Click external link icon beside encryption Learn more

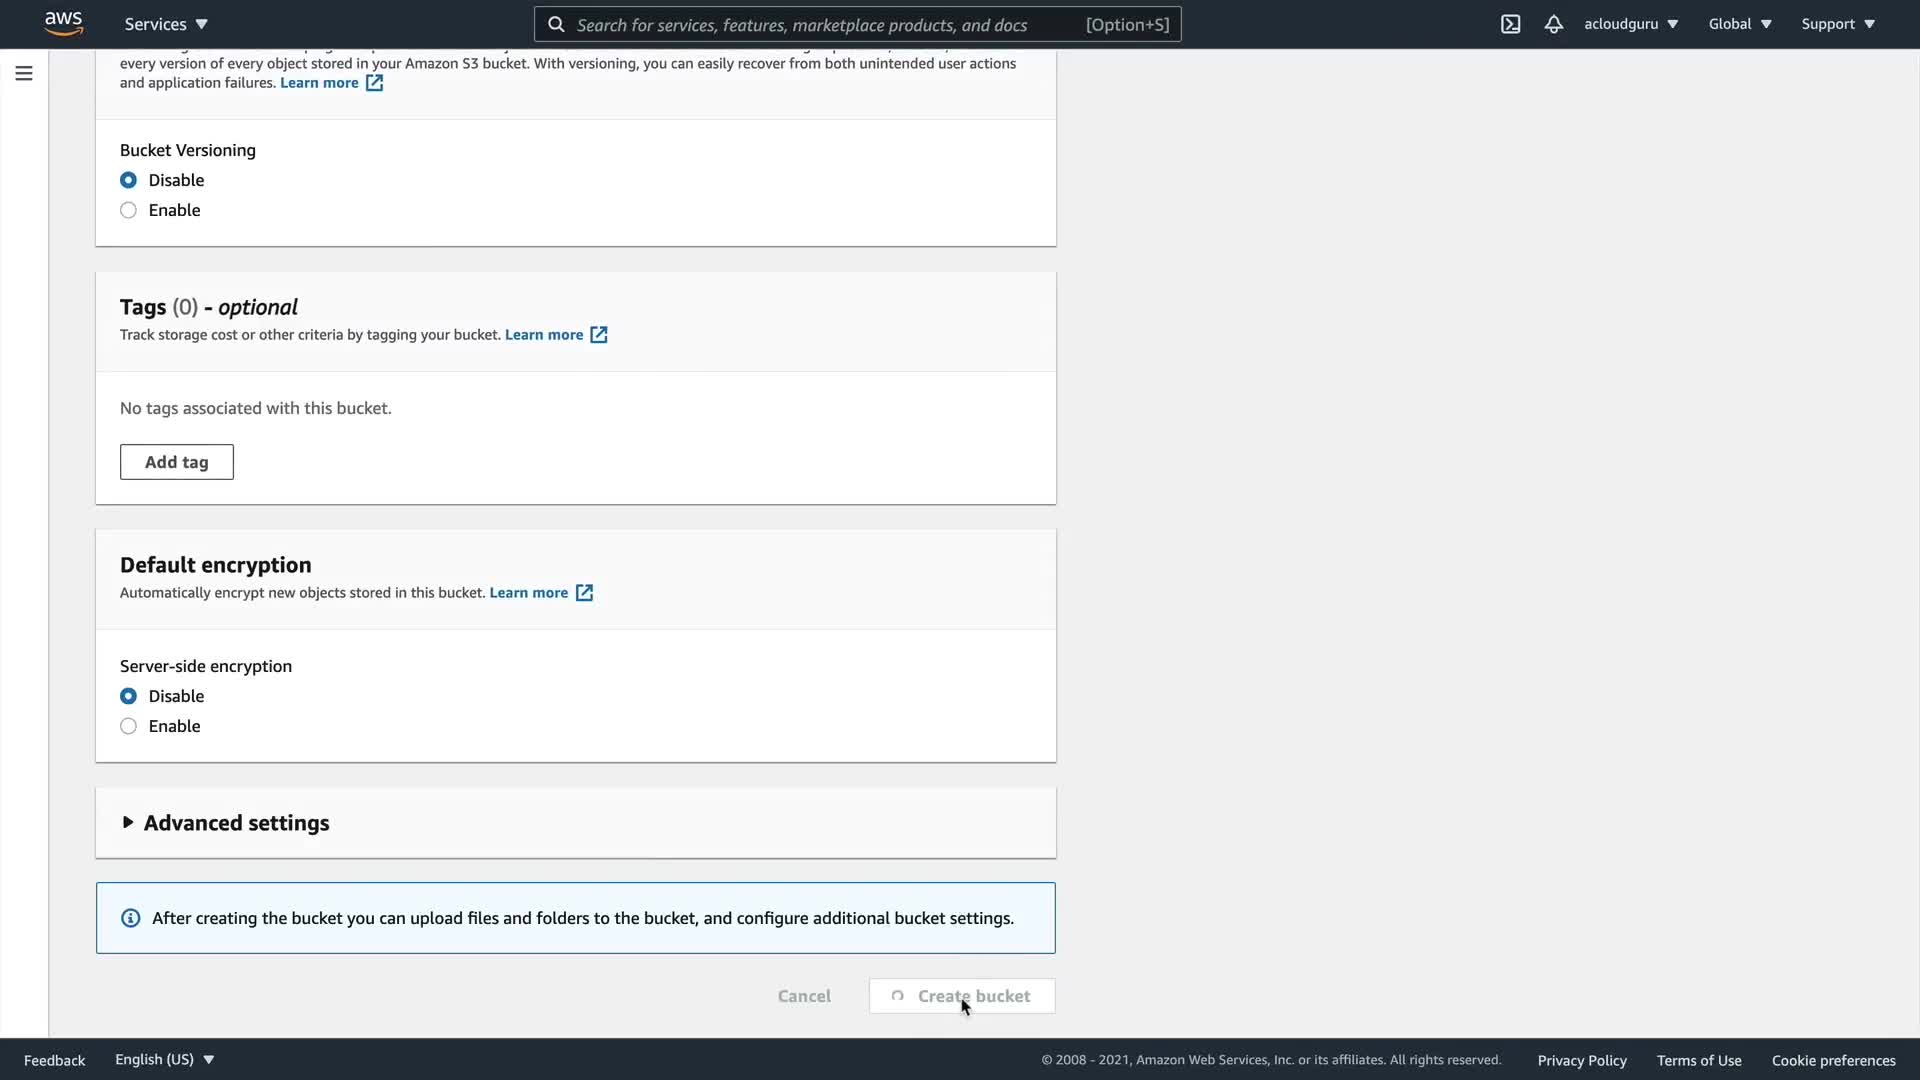pos(584,593)
